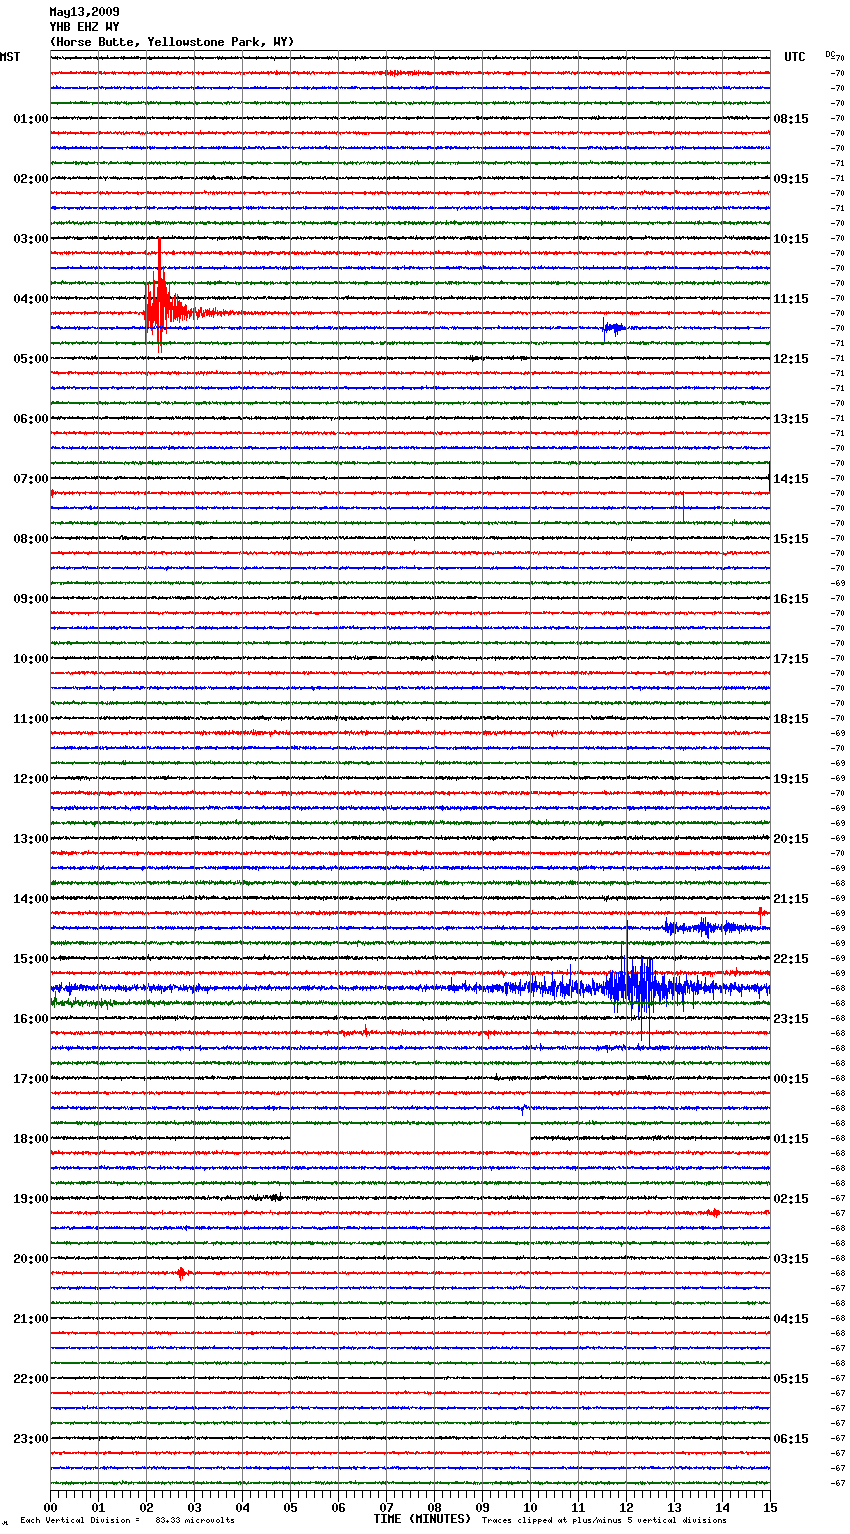Image resolution: width=850 pixels, height=1534 pixels.
Task: Click the 01:15 UTC time label
Action: coord(791,1139)
